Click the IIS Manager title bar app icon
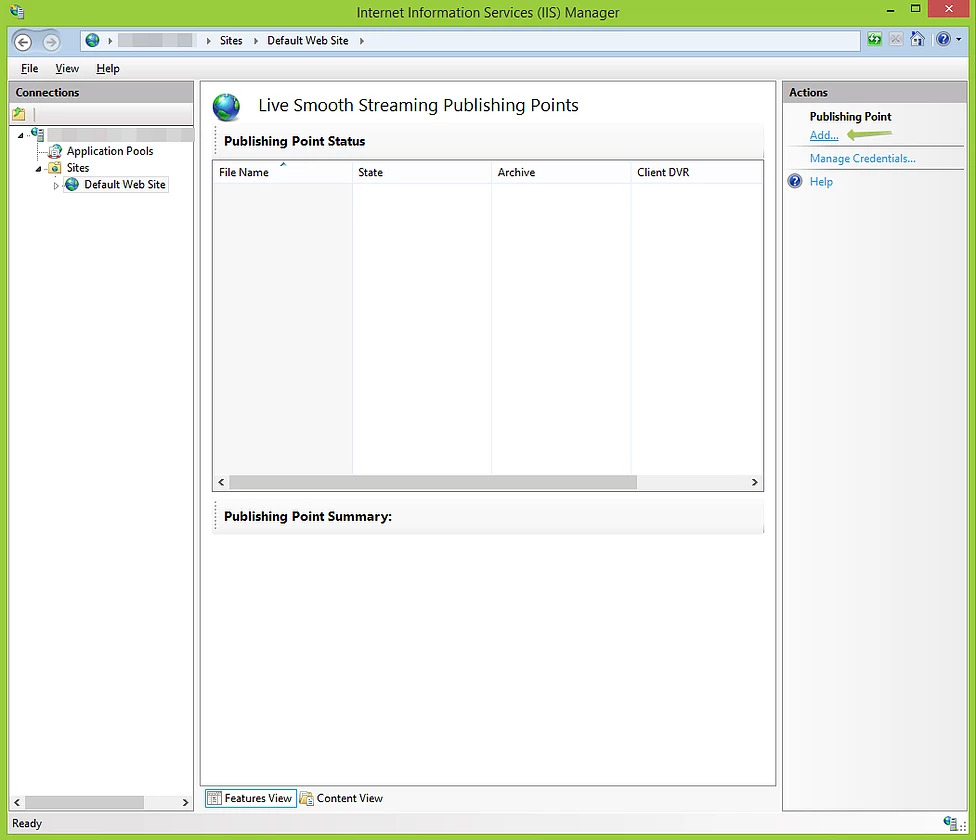This screenshot has width=976, height=840. click(x=17, y=11)
